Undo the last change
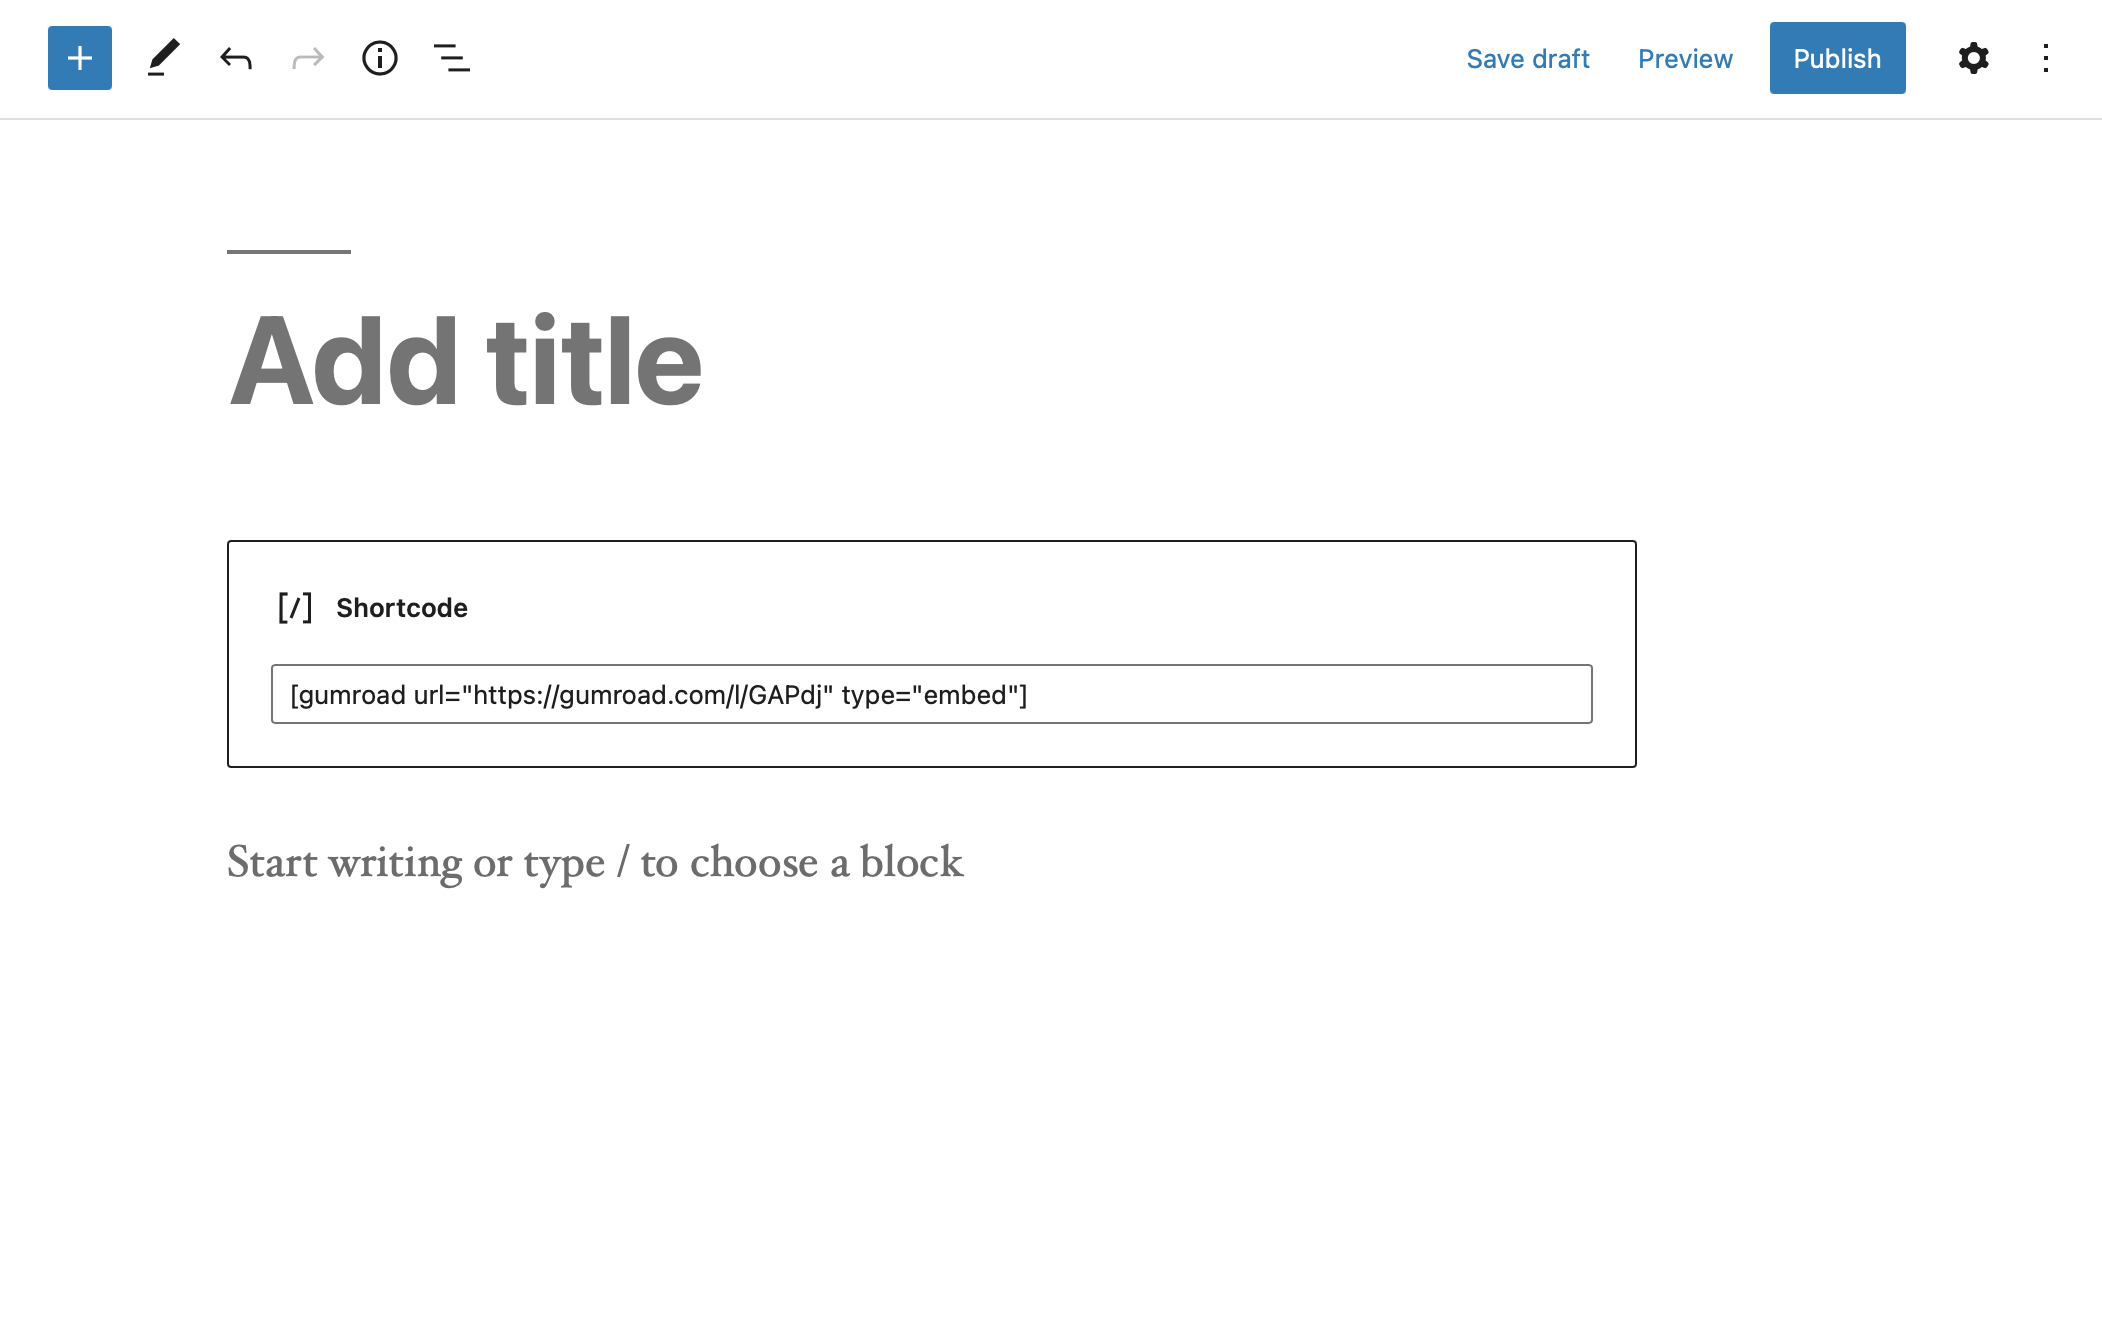 pyautogui.click(x=236, y=58)
